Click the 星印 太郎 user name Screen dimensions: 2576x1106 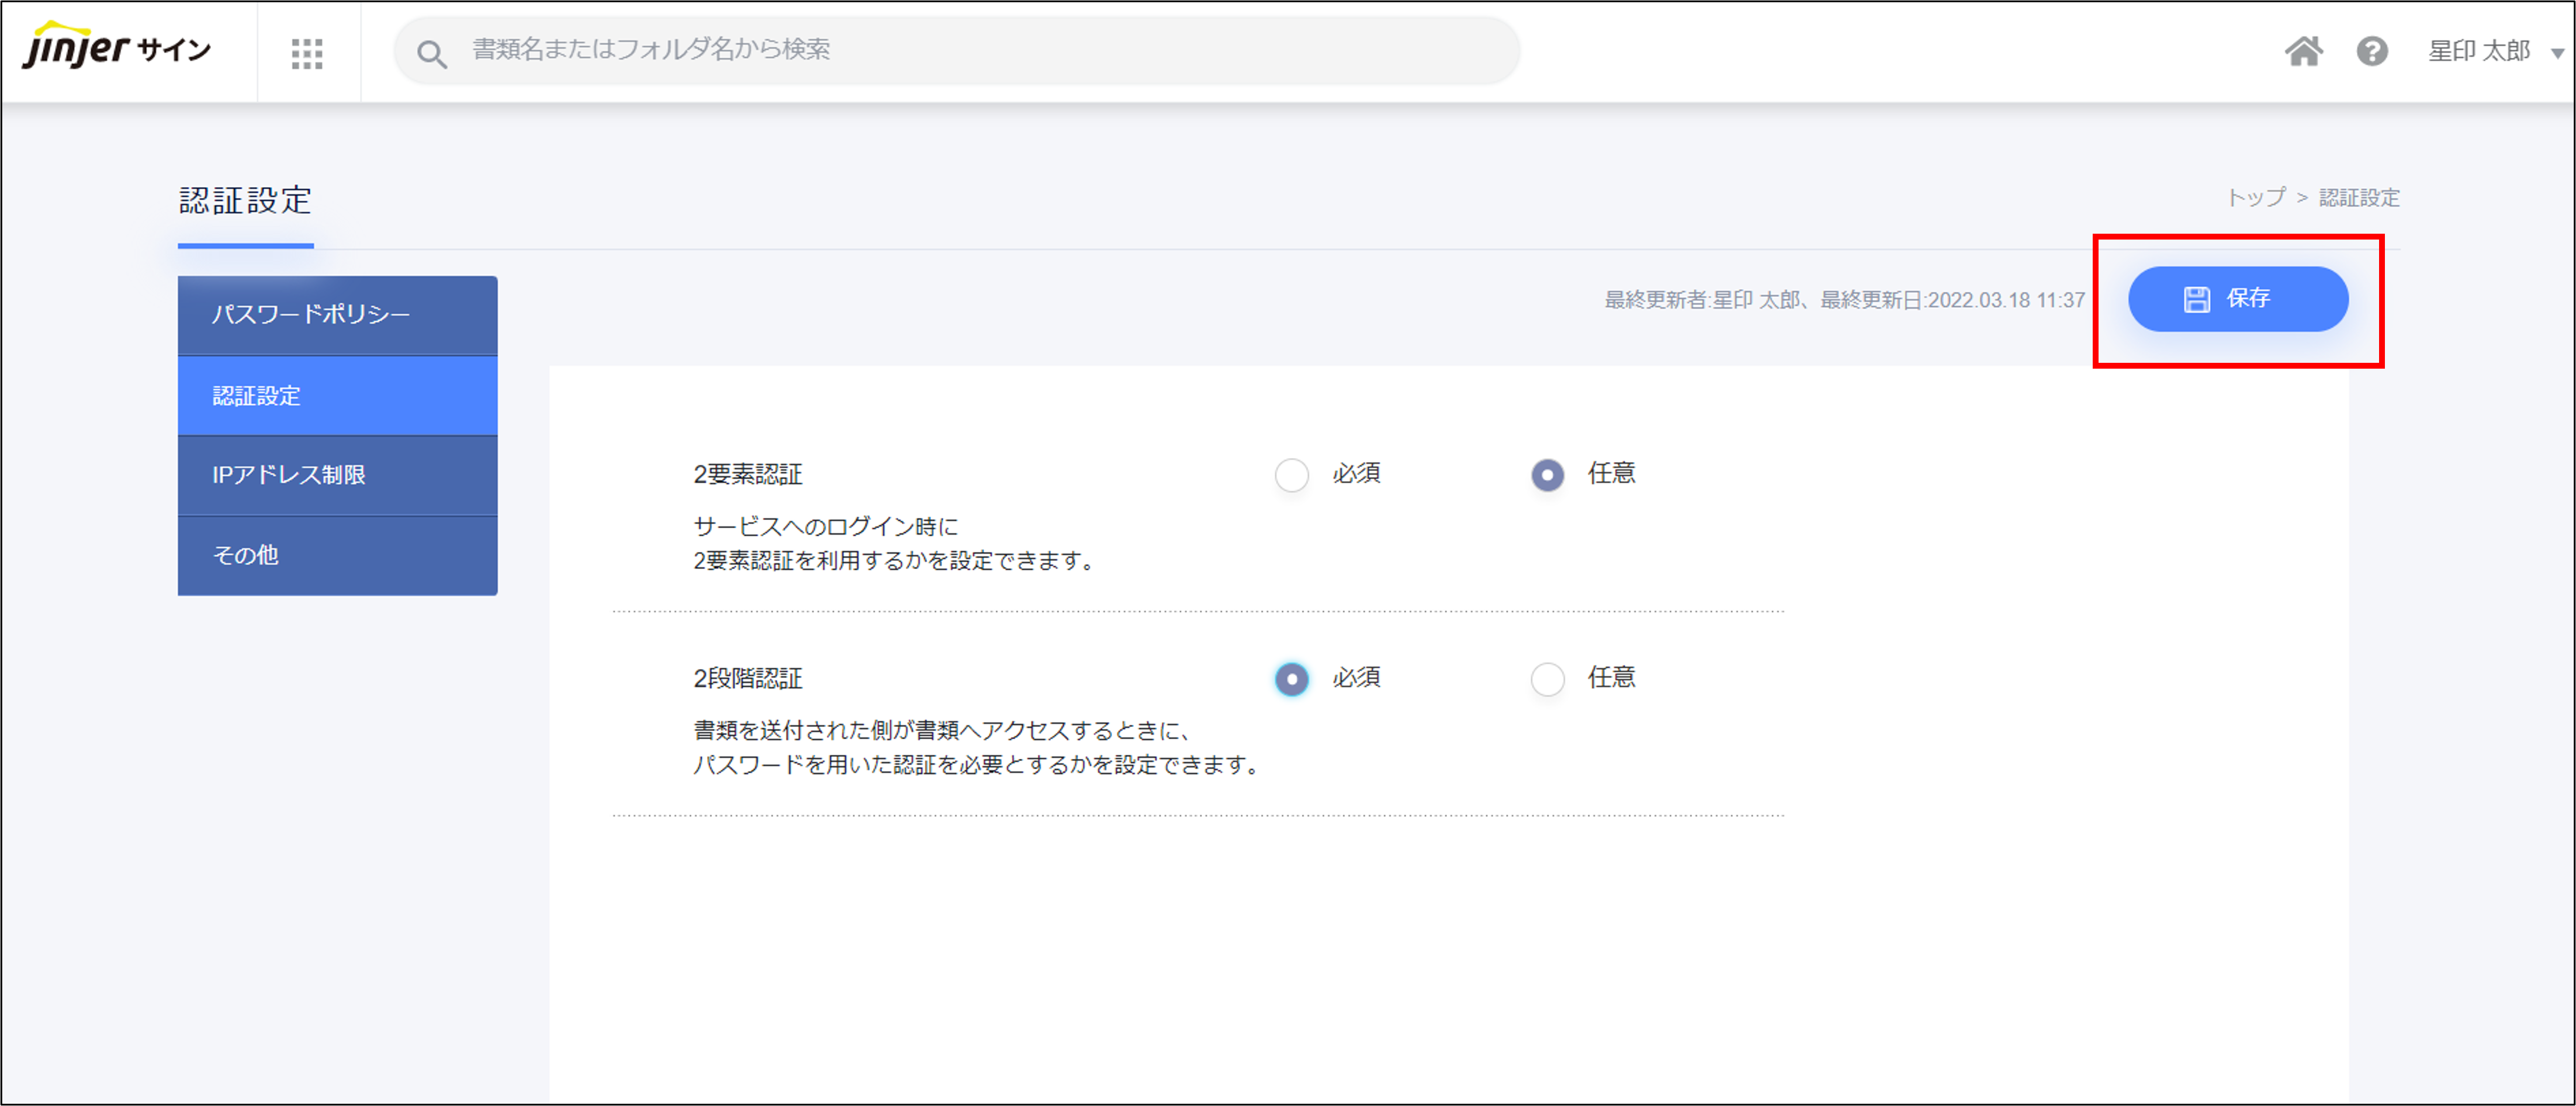tap(2478, 50)
